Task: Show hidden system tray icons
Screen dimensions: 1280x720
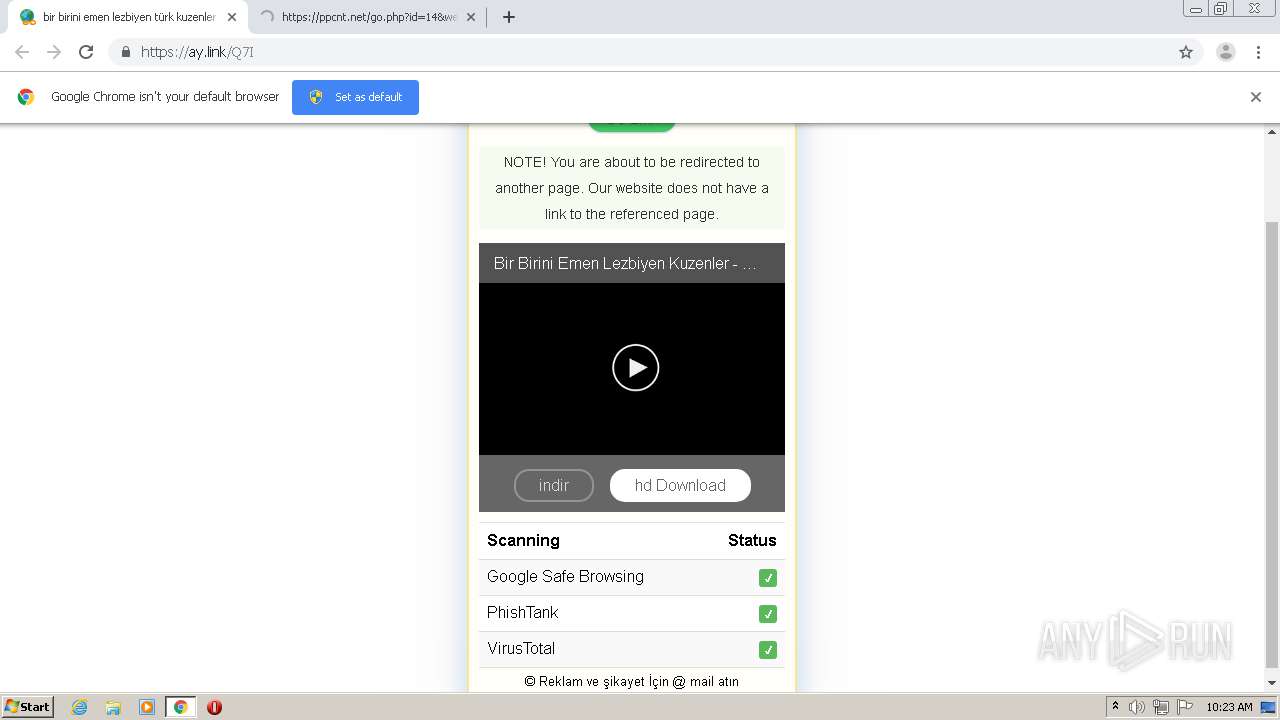Action: (x=1116, y=707)
